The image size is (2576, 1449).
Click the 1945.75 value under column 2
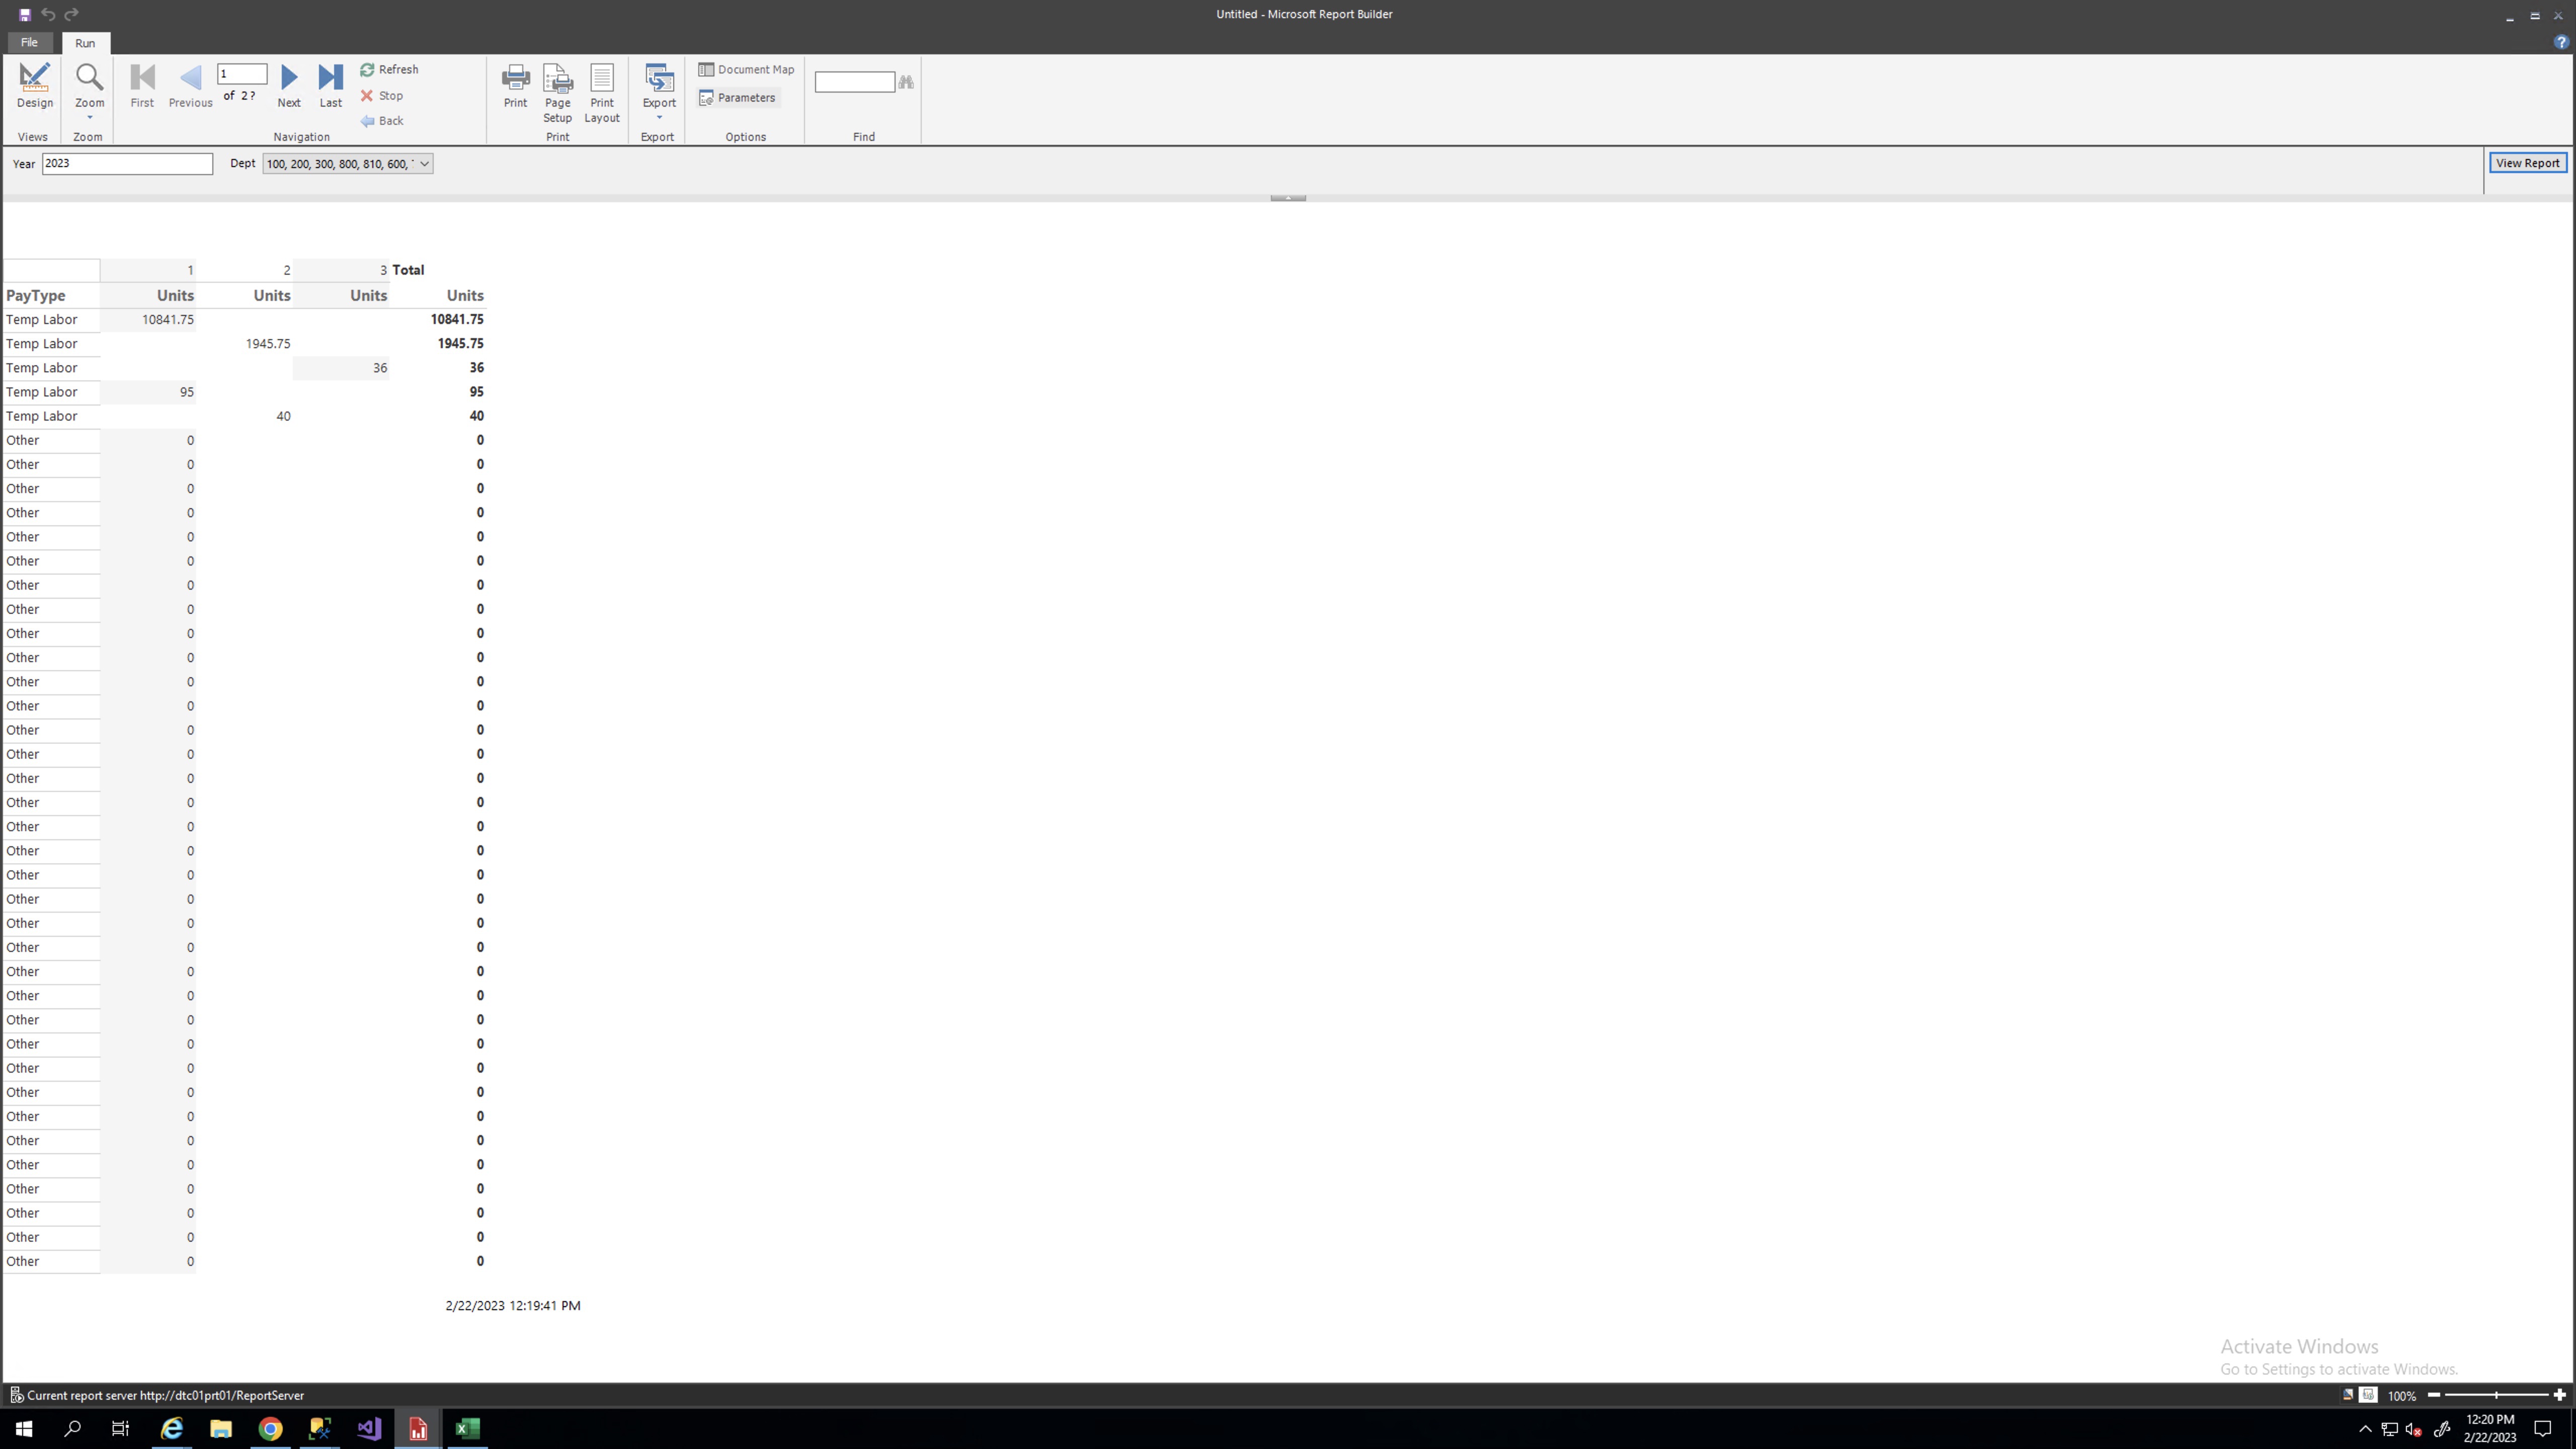(x=268, y=344)
